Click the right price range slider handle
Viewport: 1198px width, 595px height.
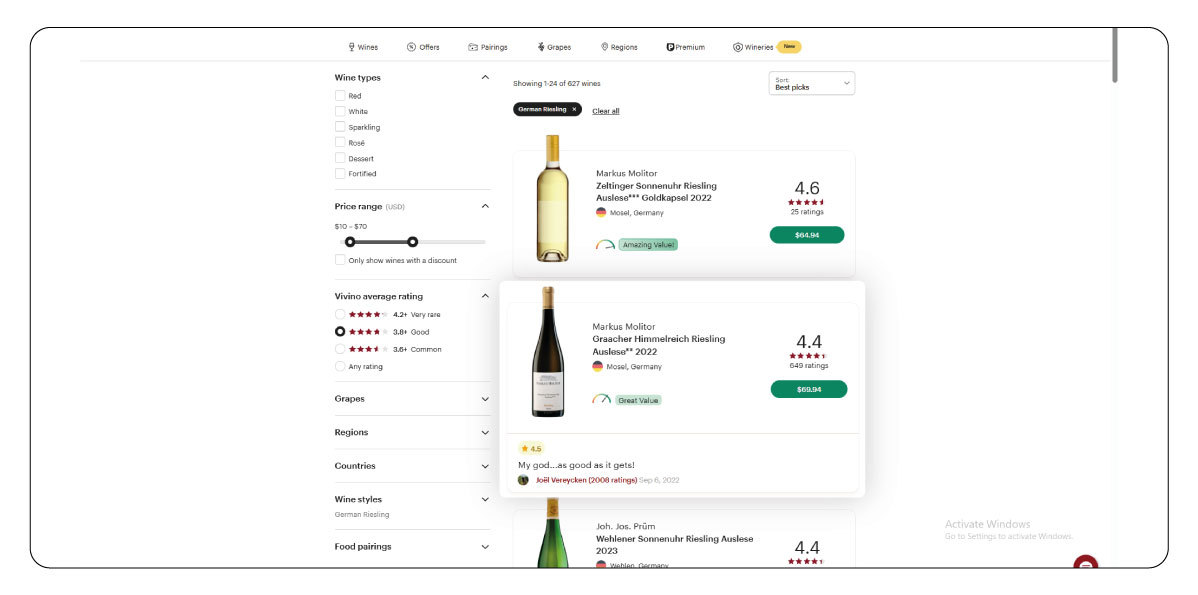click(412, 242)
